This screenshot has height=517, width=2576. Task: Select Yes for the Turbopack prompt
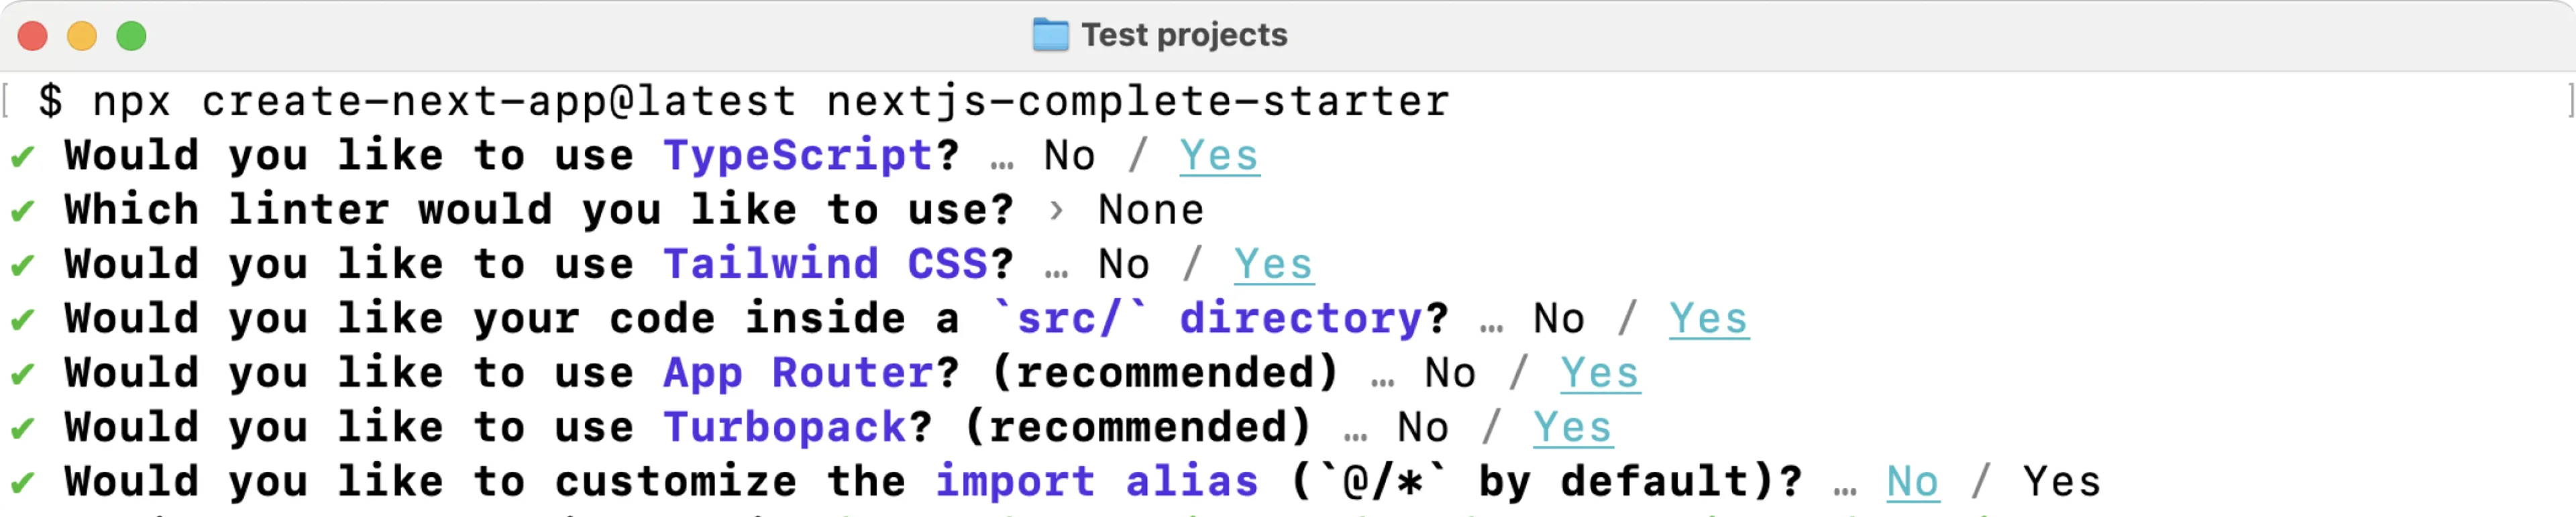coord(1573,428)
